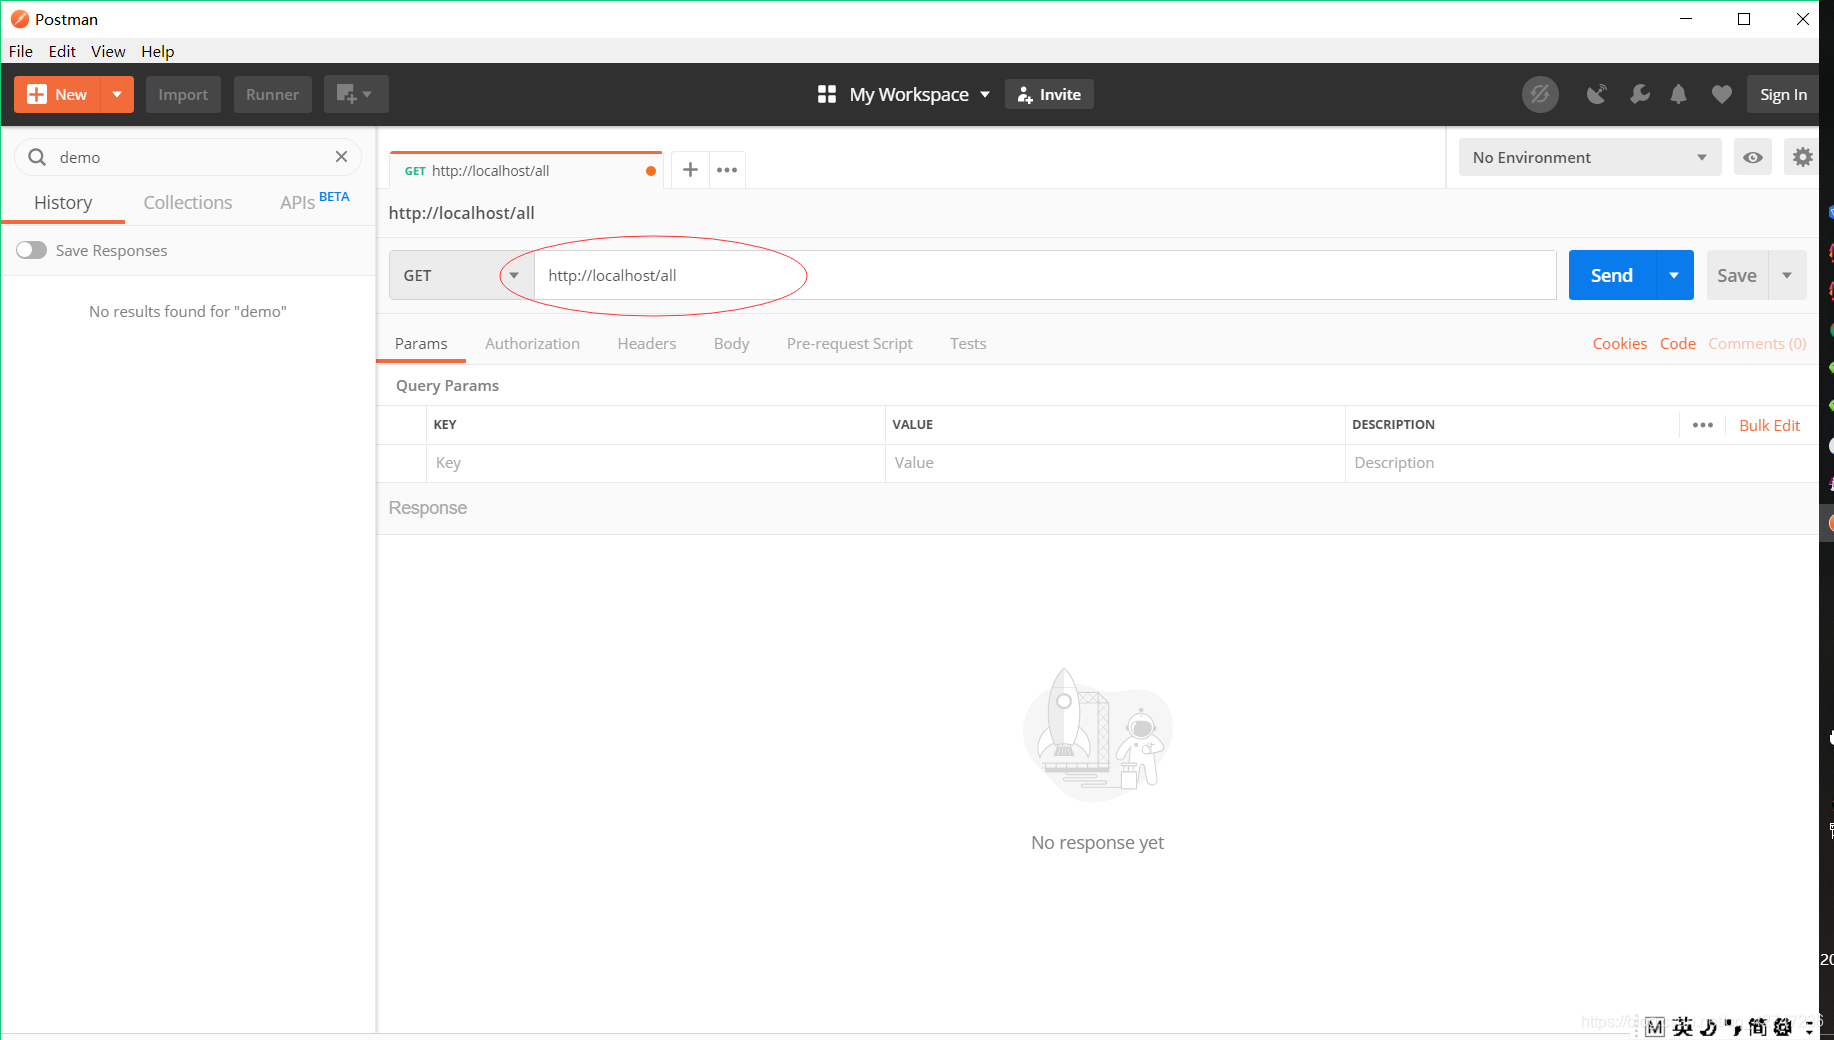1834x1040 pixels.
Task: Open Comments (0) link
Action: click(x=1757, y=343)
